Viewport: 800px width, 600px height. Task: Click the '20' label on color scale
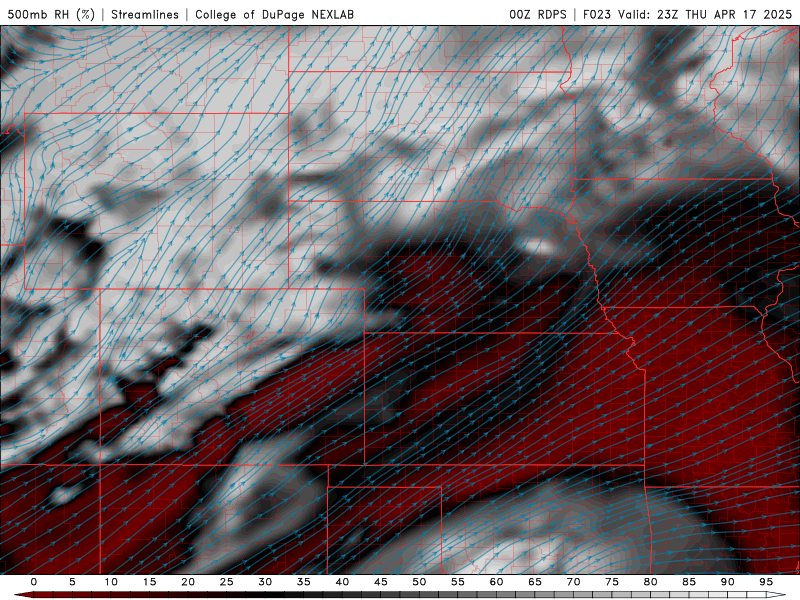[188, 582]
